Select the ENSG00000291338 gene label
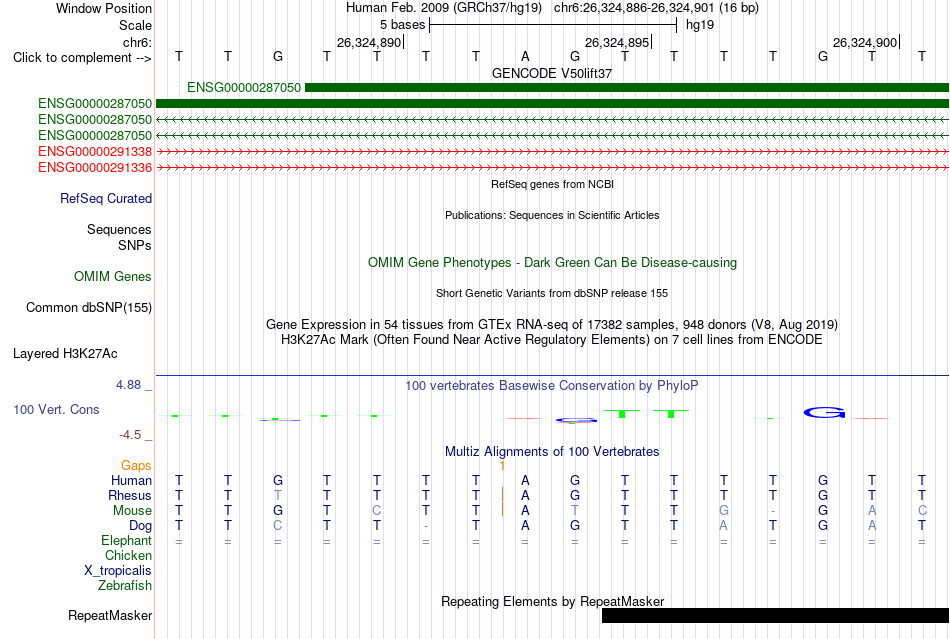 click(x=95, y=151)
